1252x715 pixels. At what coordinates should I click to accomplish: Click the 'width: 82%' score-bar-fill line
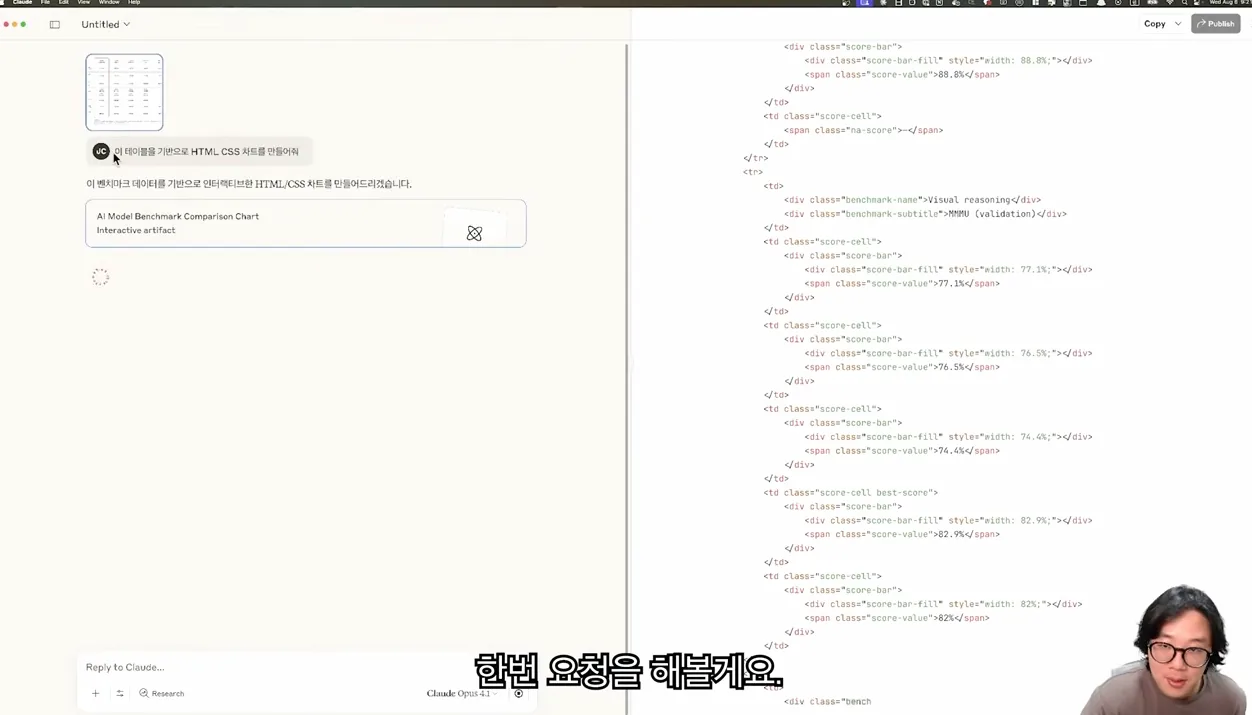943,605
